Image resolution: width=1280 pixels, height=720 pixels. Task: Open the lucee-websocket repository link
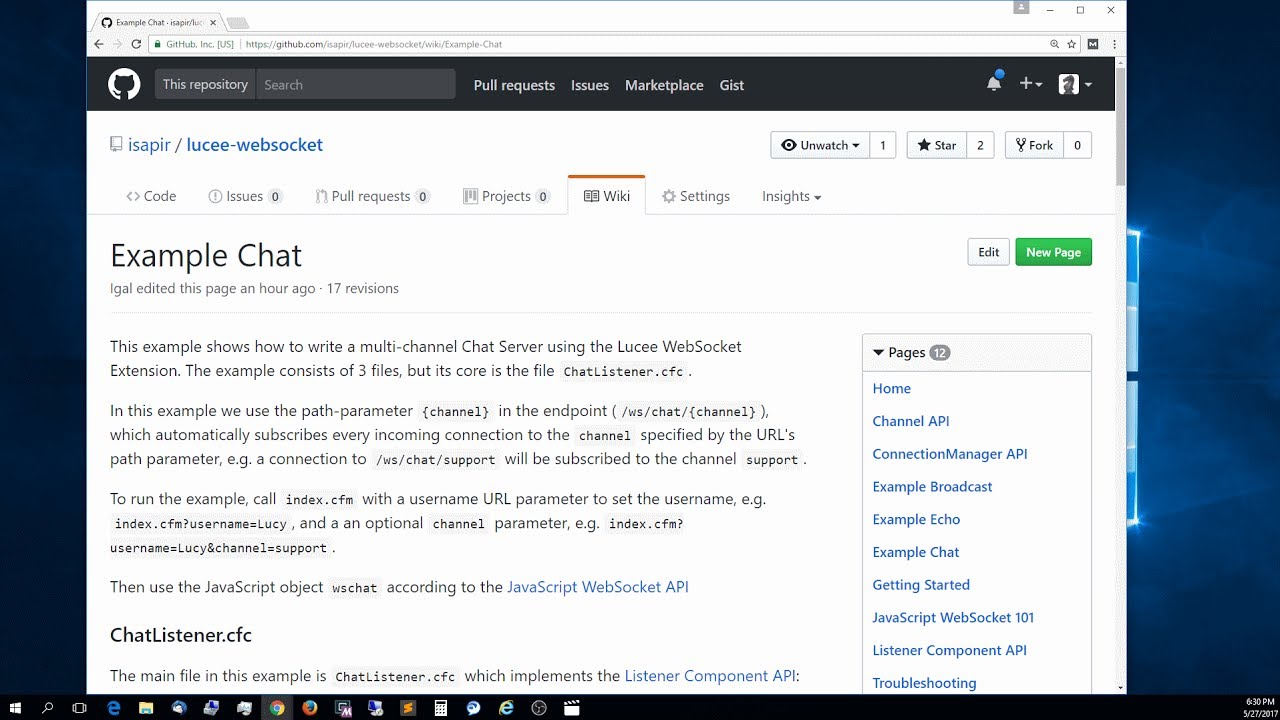tap(254, 145)
